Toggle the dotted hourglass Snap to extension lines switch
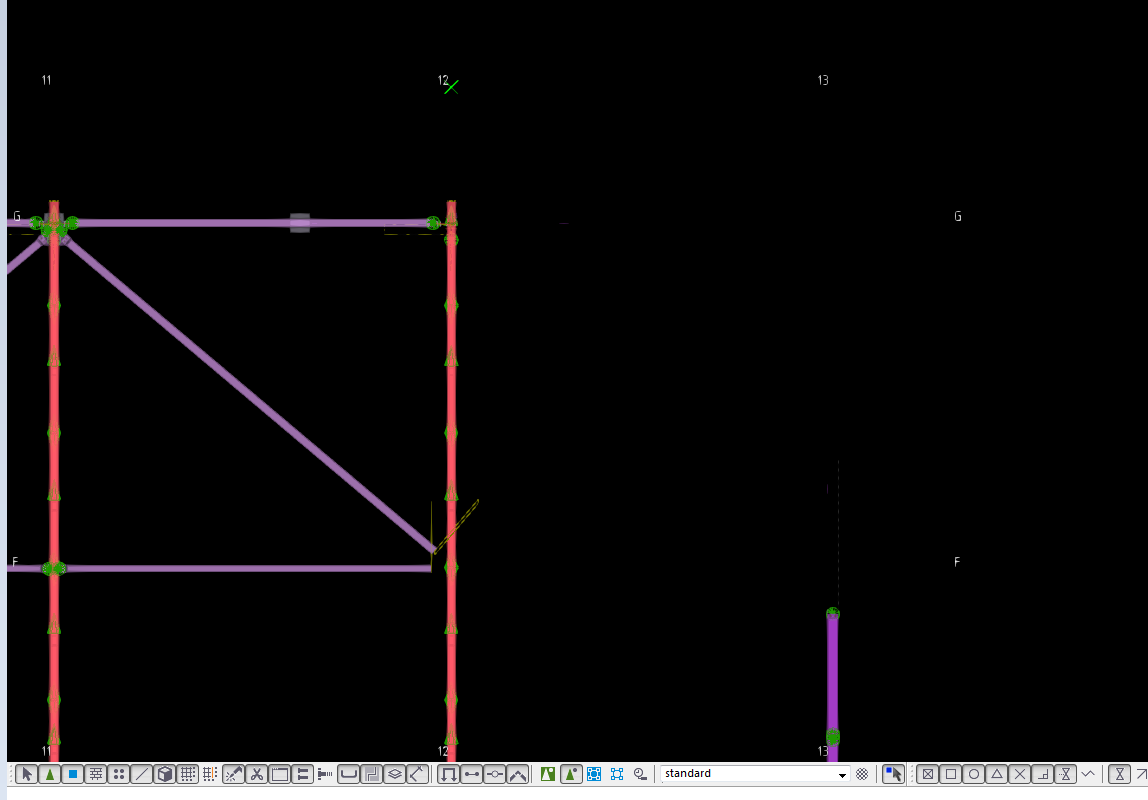The width and height of the screenshot is (1148, 800). [x=1066, y=774]
